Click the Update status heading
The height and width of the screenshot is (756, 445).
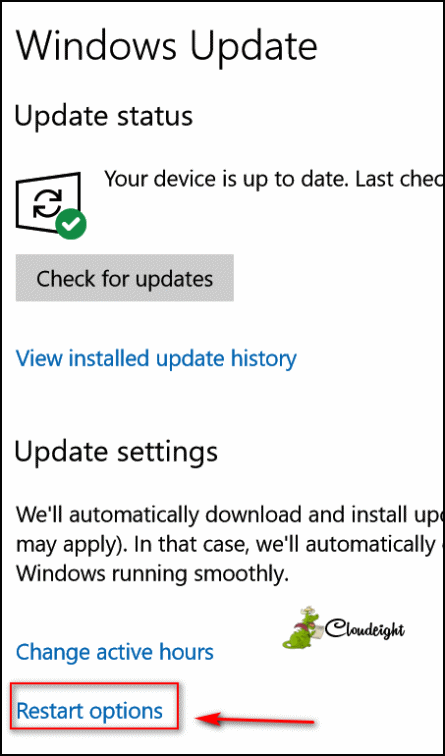[104, 116]
